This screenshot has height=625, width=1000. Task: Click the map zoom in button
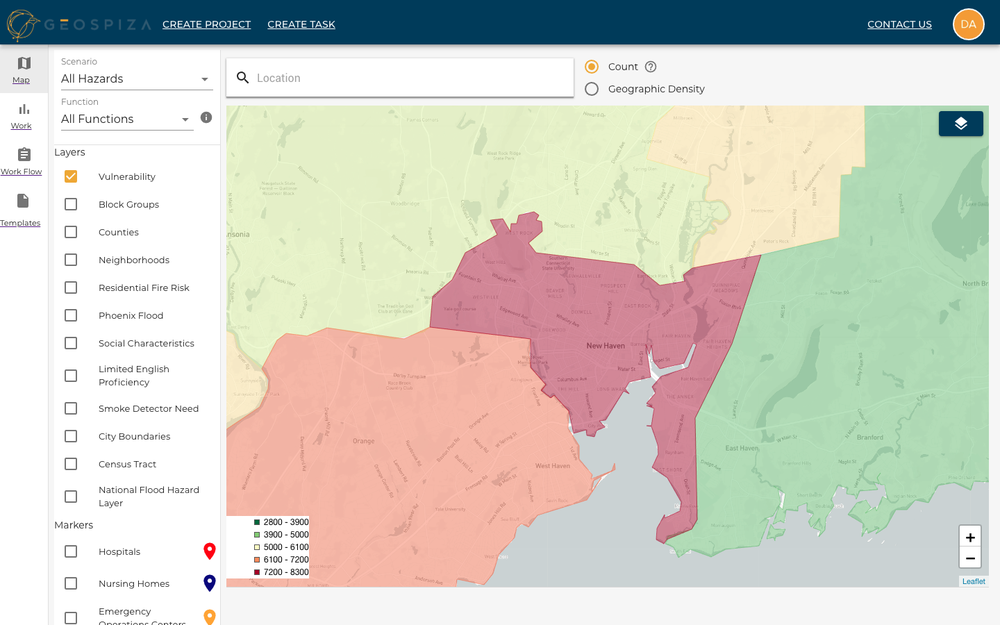tap(969, 537)
